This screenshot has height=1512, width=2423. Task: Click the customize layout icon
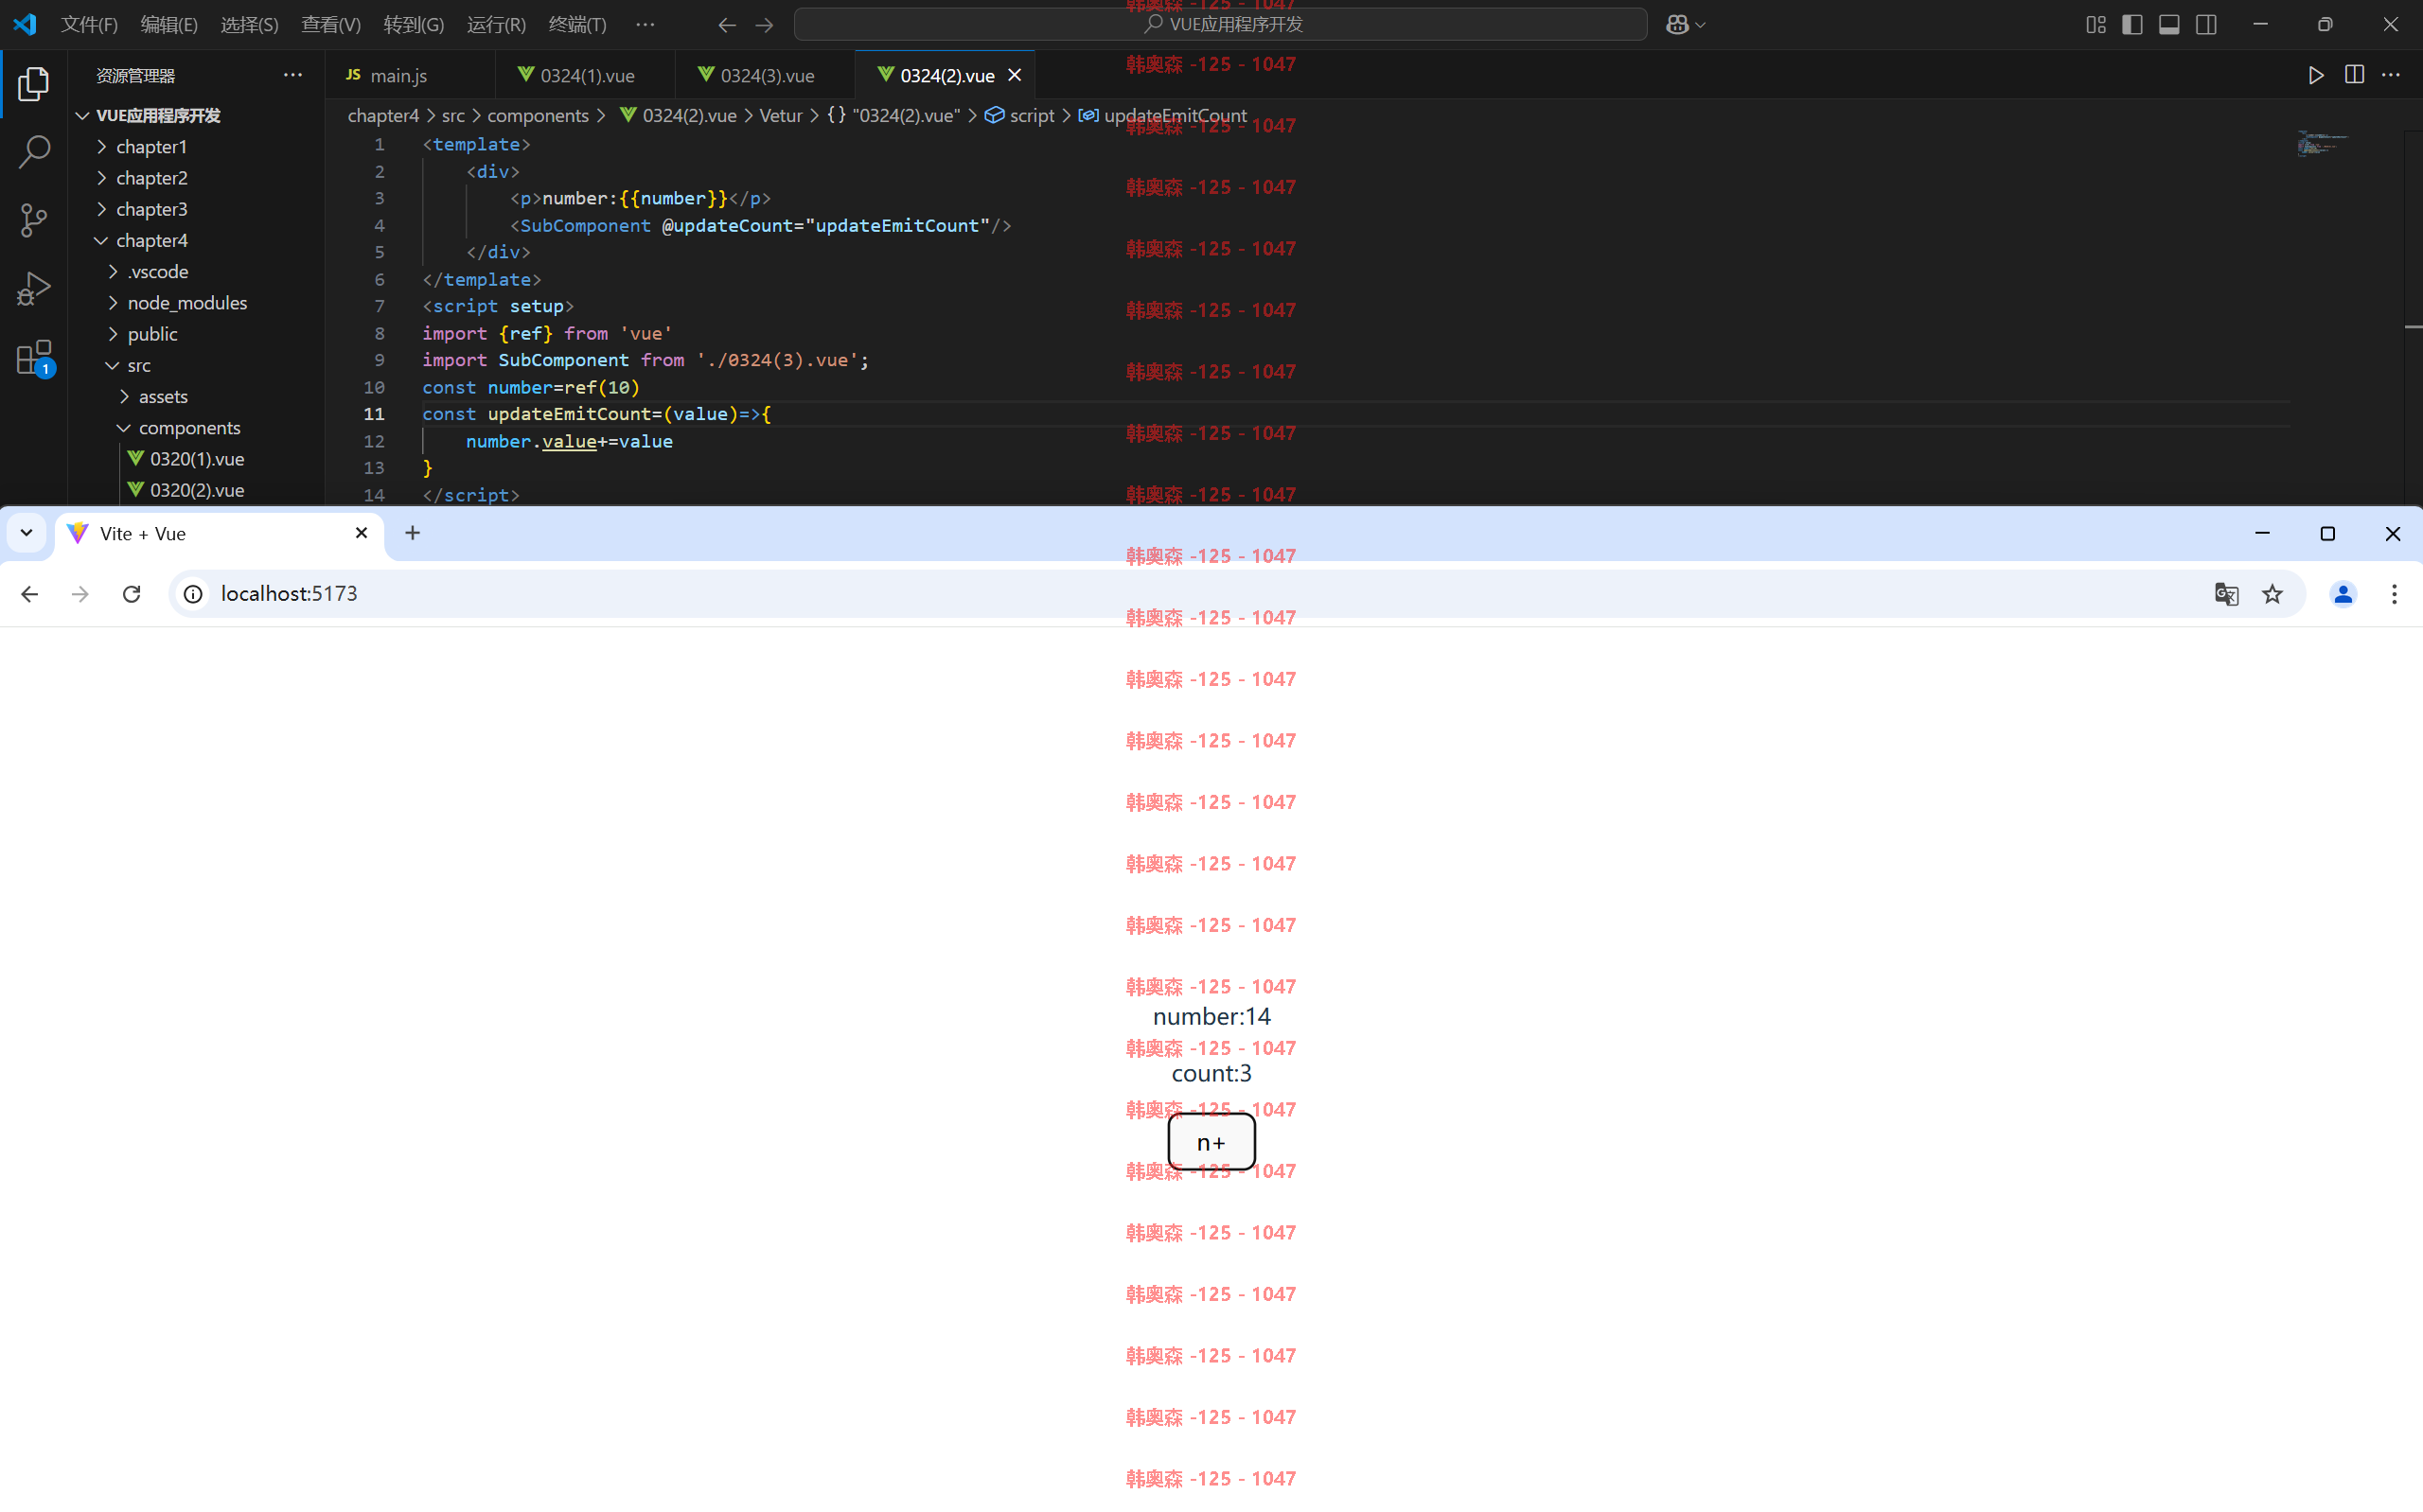click(2096, 25)
